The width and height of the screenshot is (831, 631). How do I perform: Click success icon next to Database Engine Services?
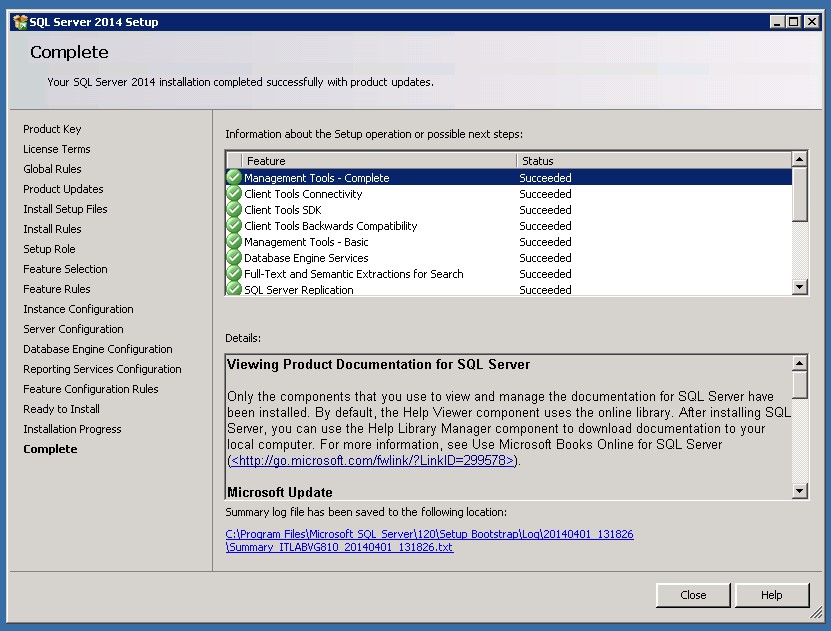234,258
